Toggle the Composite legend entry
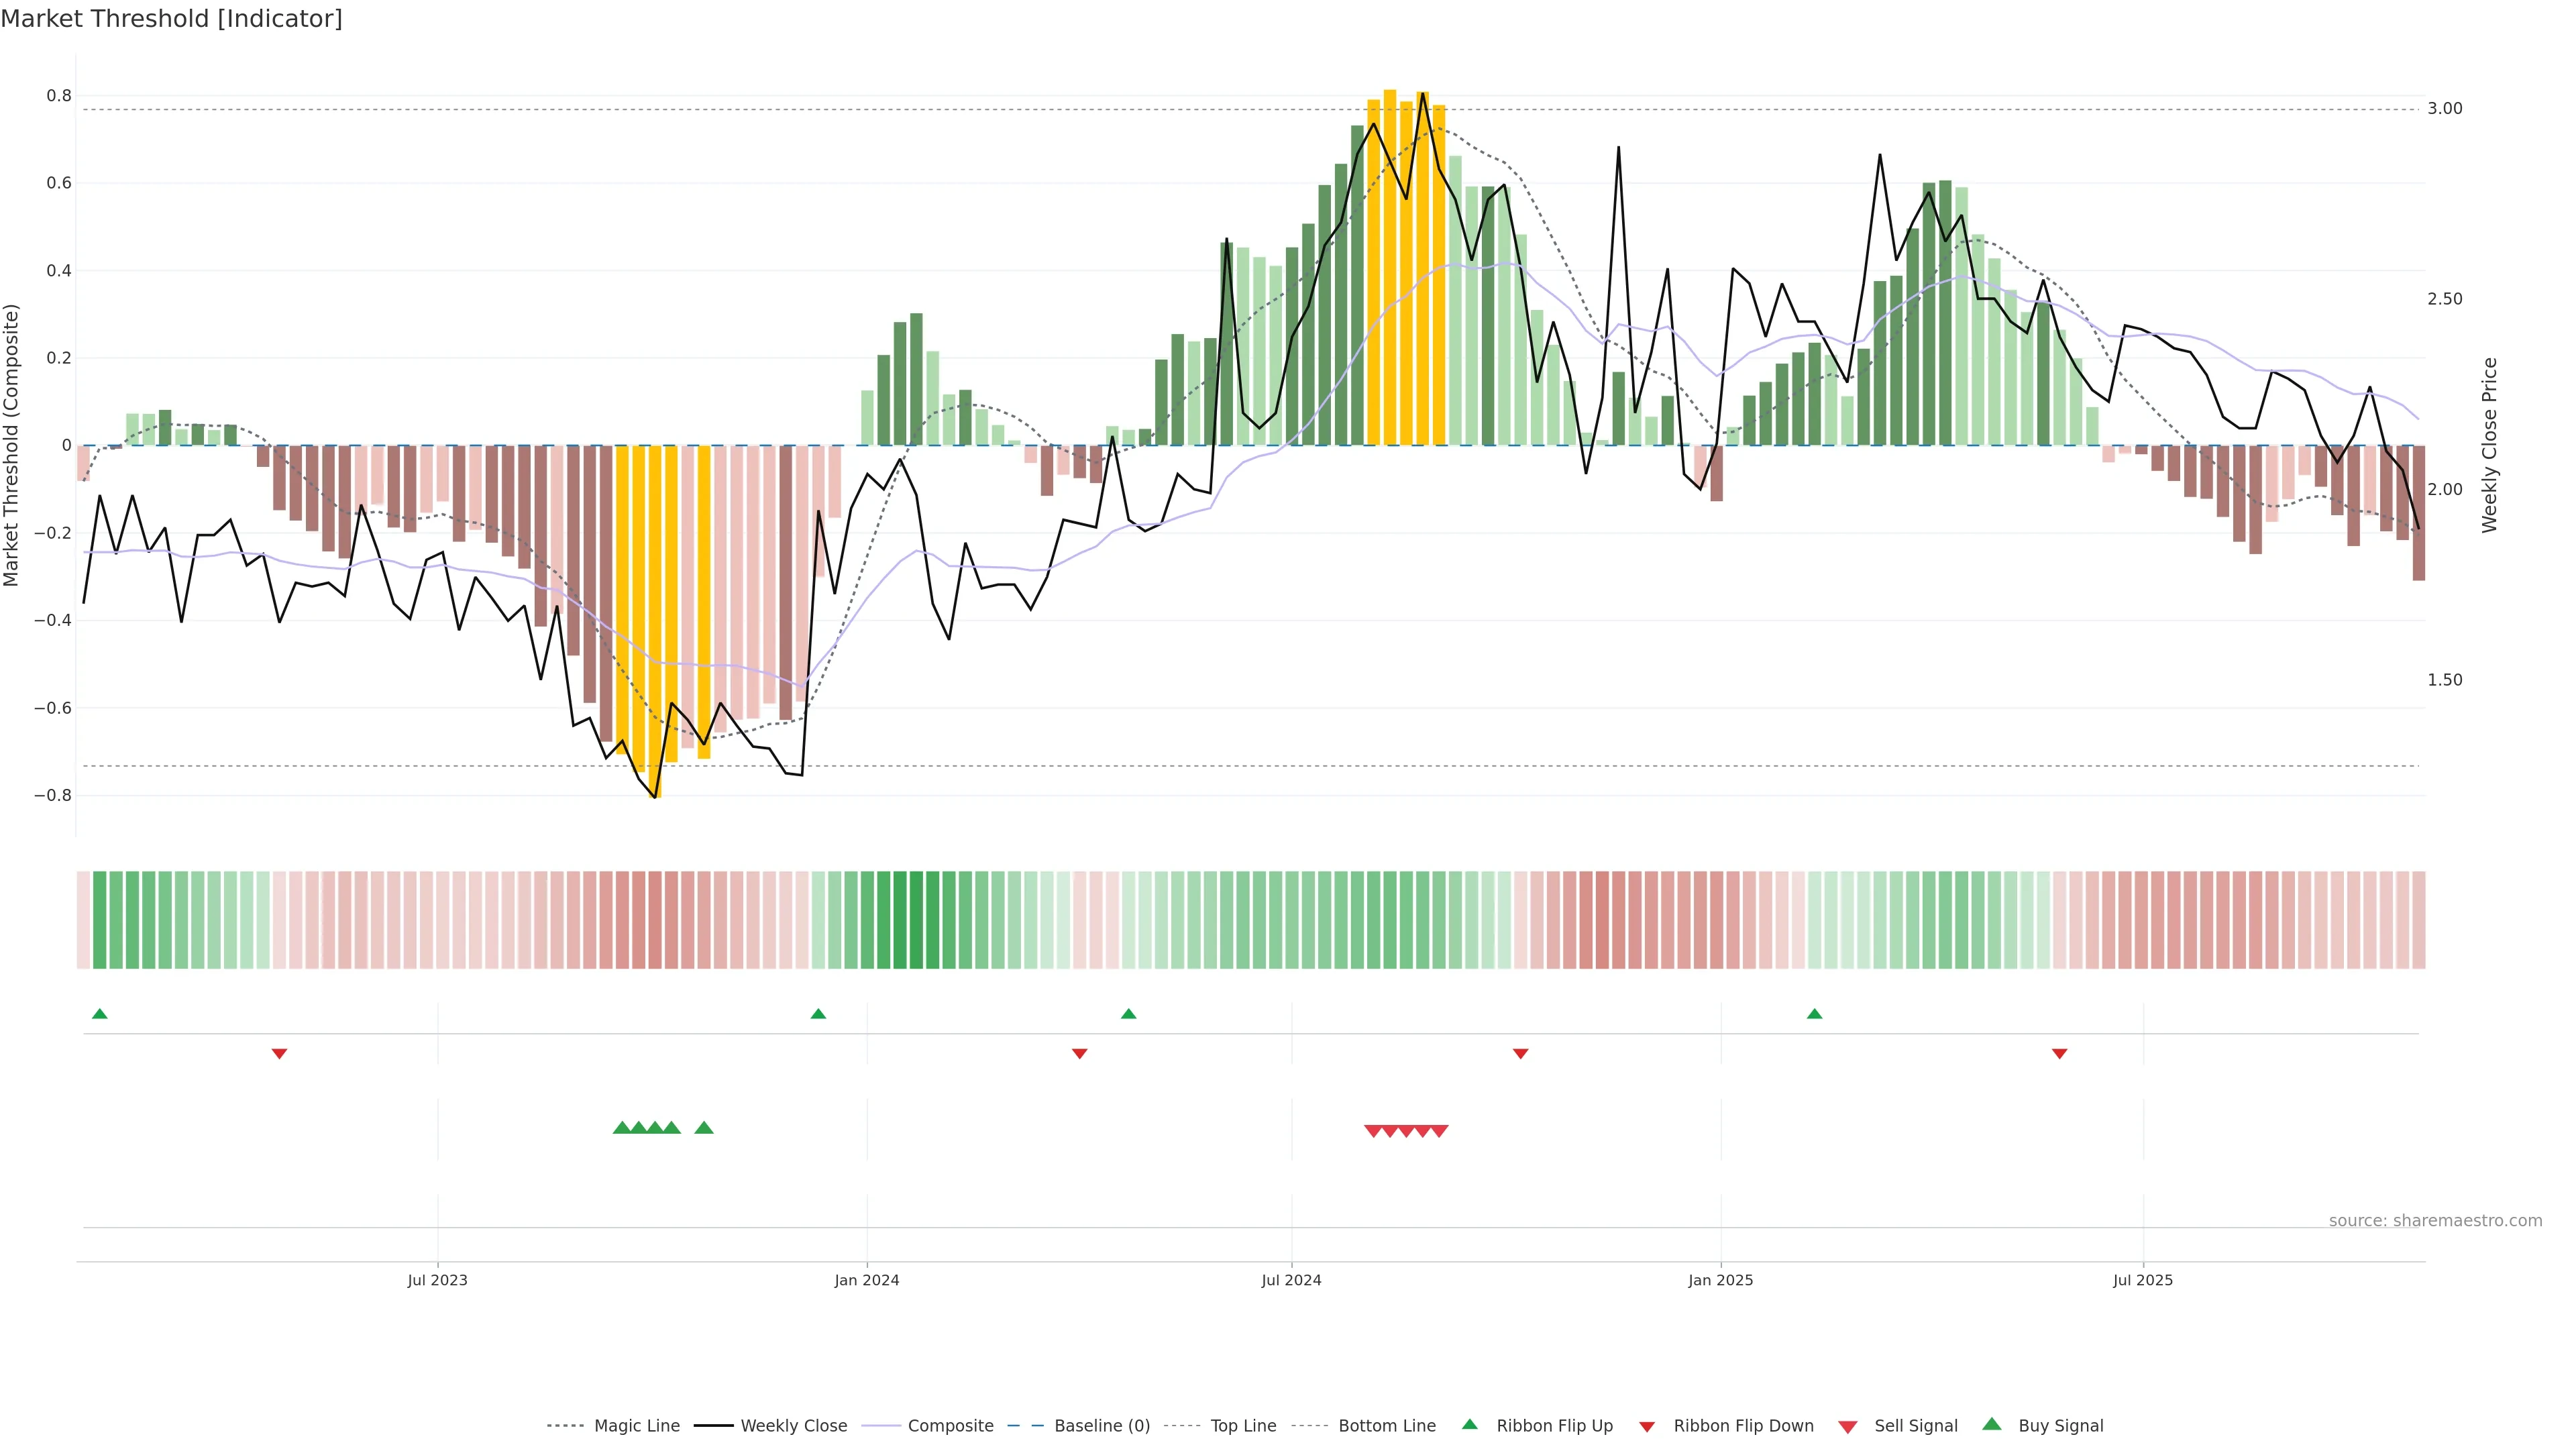 pos(950,1426)
